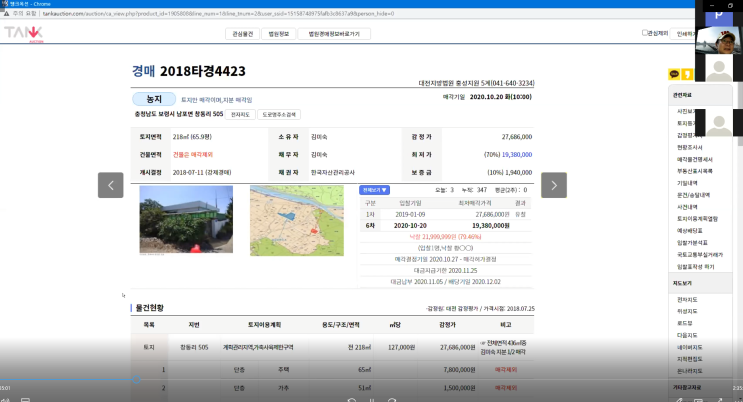The height and width of the screenshot is (402, 743).
Task: Open 현황조사서 in related materials
Action: point(689,147)
